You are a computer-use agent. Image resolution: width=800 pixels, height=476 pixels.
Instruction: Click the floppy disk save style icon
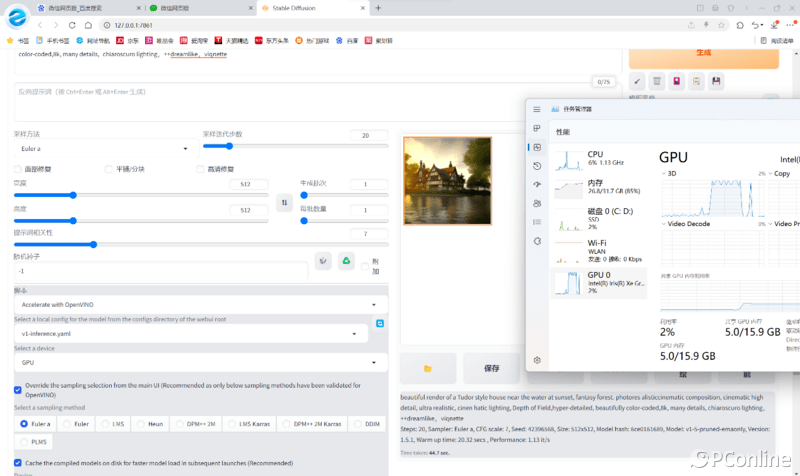point(717,81)
